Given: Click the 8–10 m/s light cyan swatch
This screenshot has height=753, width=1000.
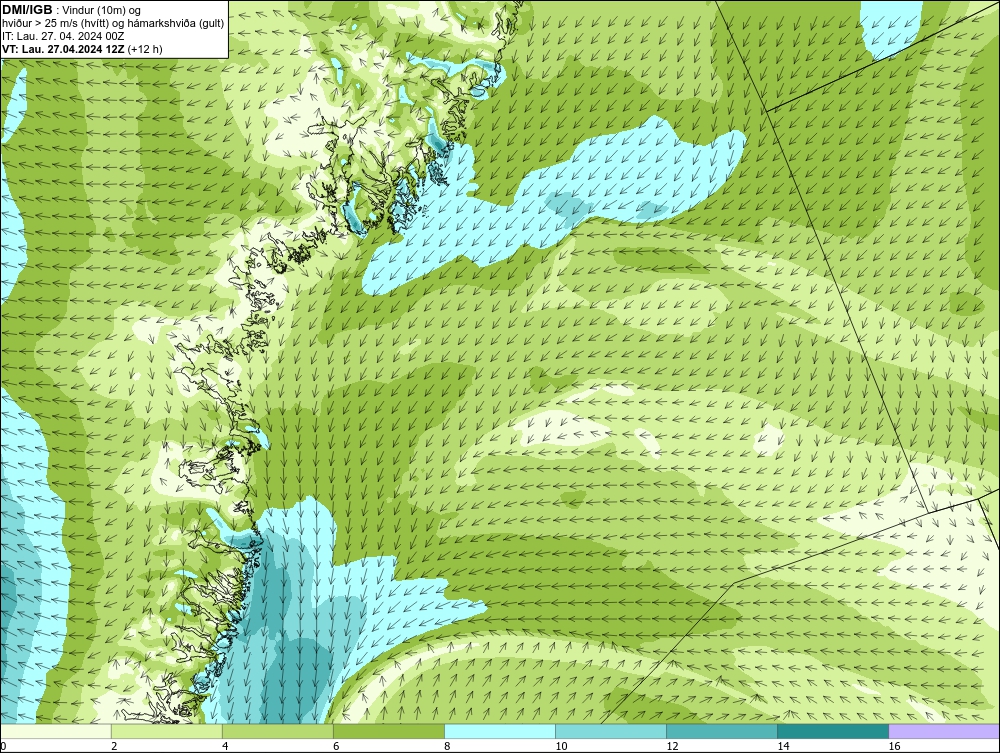Looking at the screenshot, I should [500, 731].
